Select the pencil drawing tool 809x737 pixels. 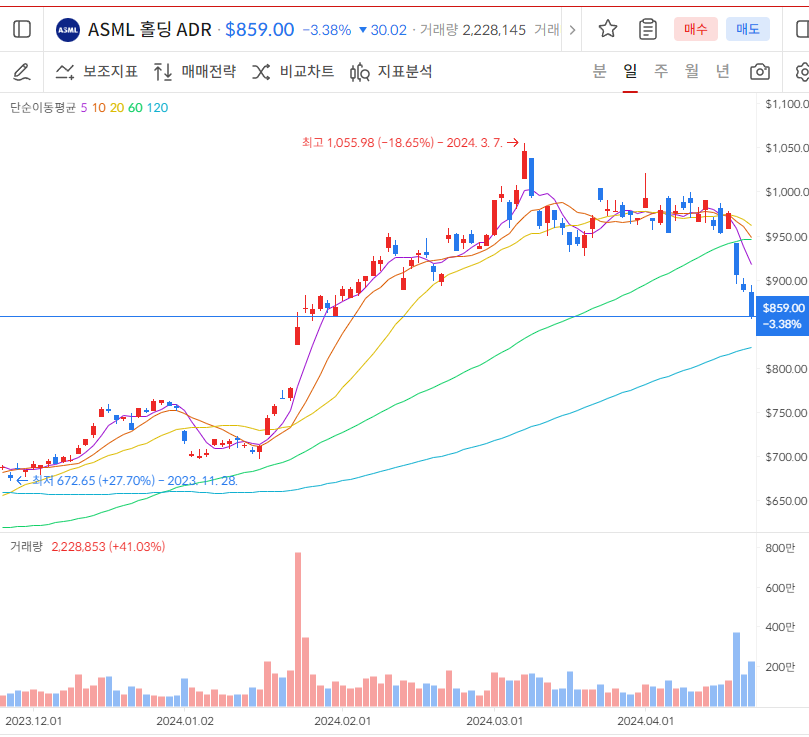point(22,72)
